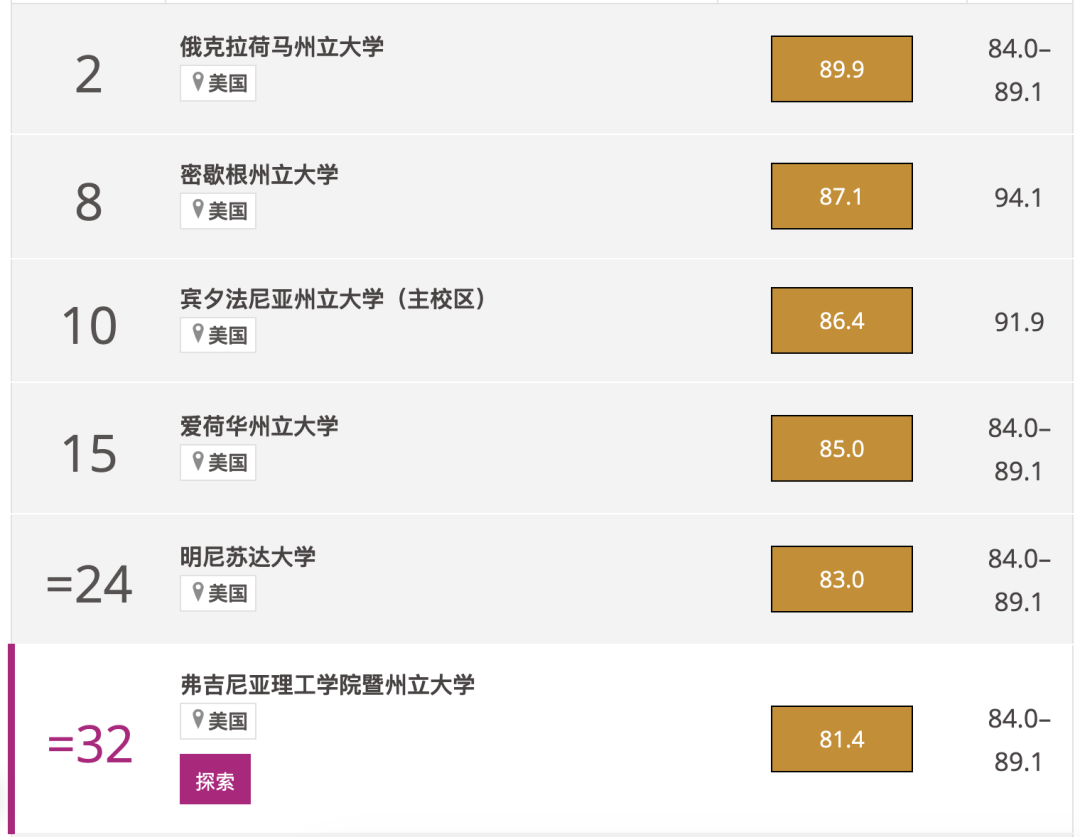Click the 美国 tag under 明尼苏达大学
The height and width of the screenshot is (837, 1080).
(x=218, y=593)
